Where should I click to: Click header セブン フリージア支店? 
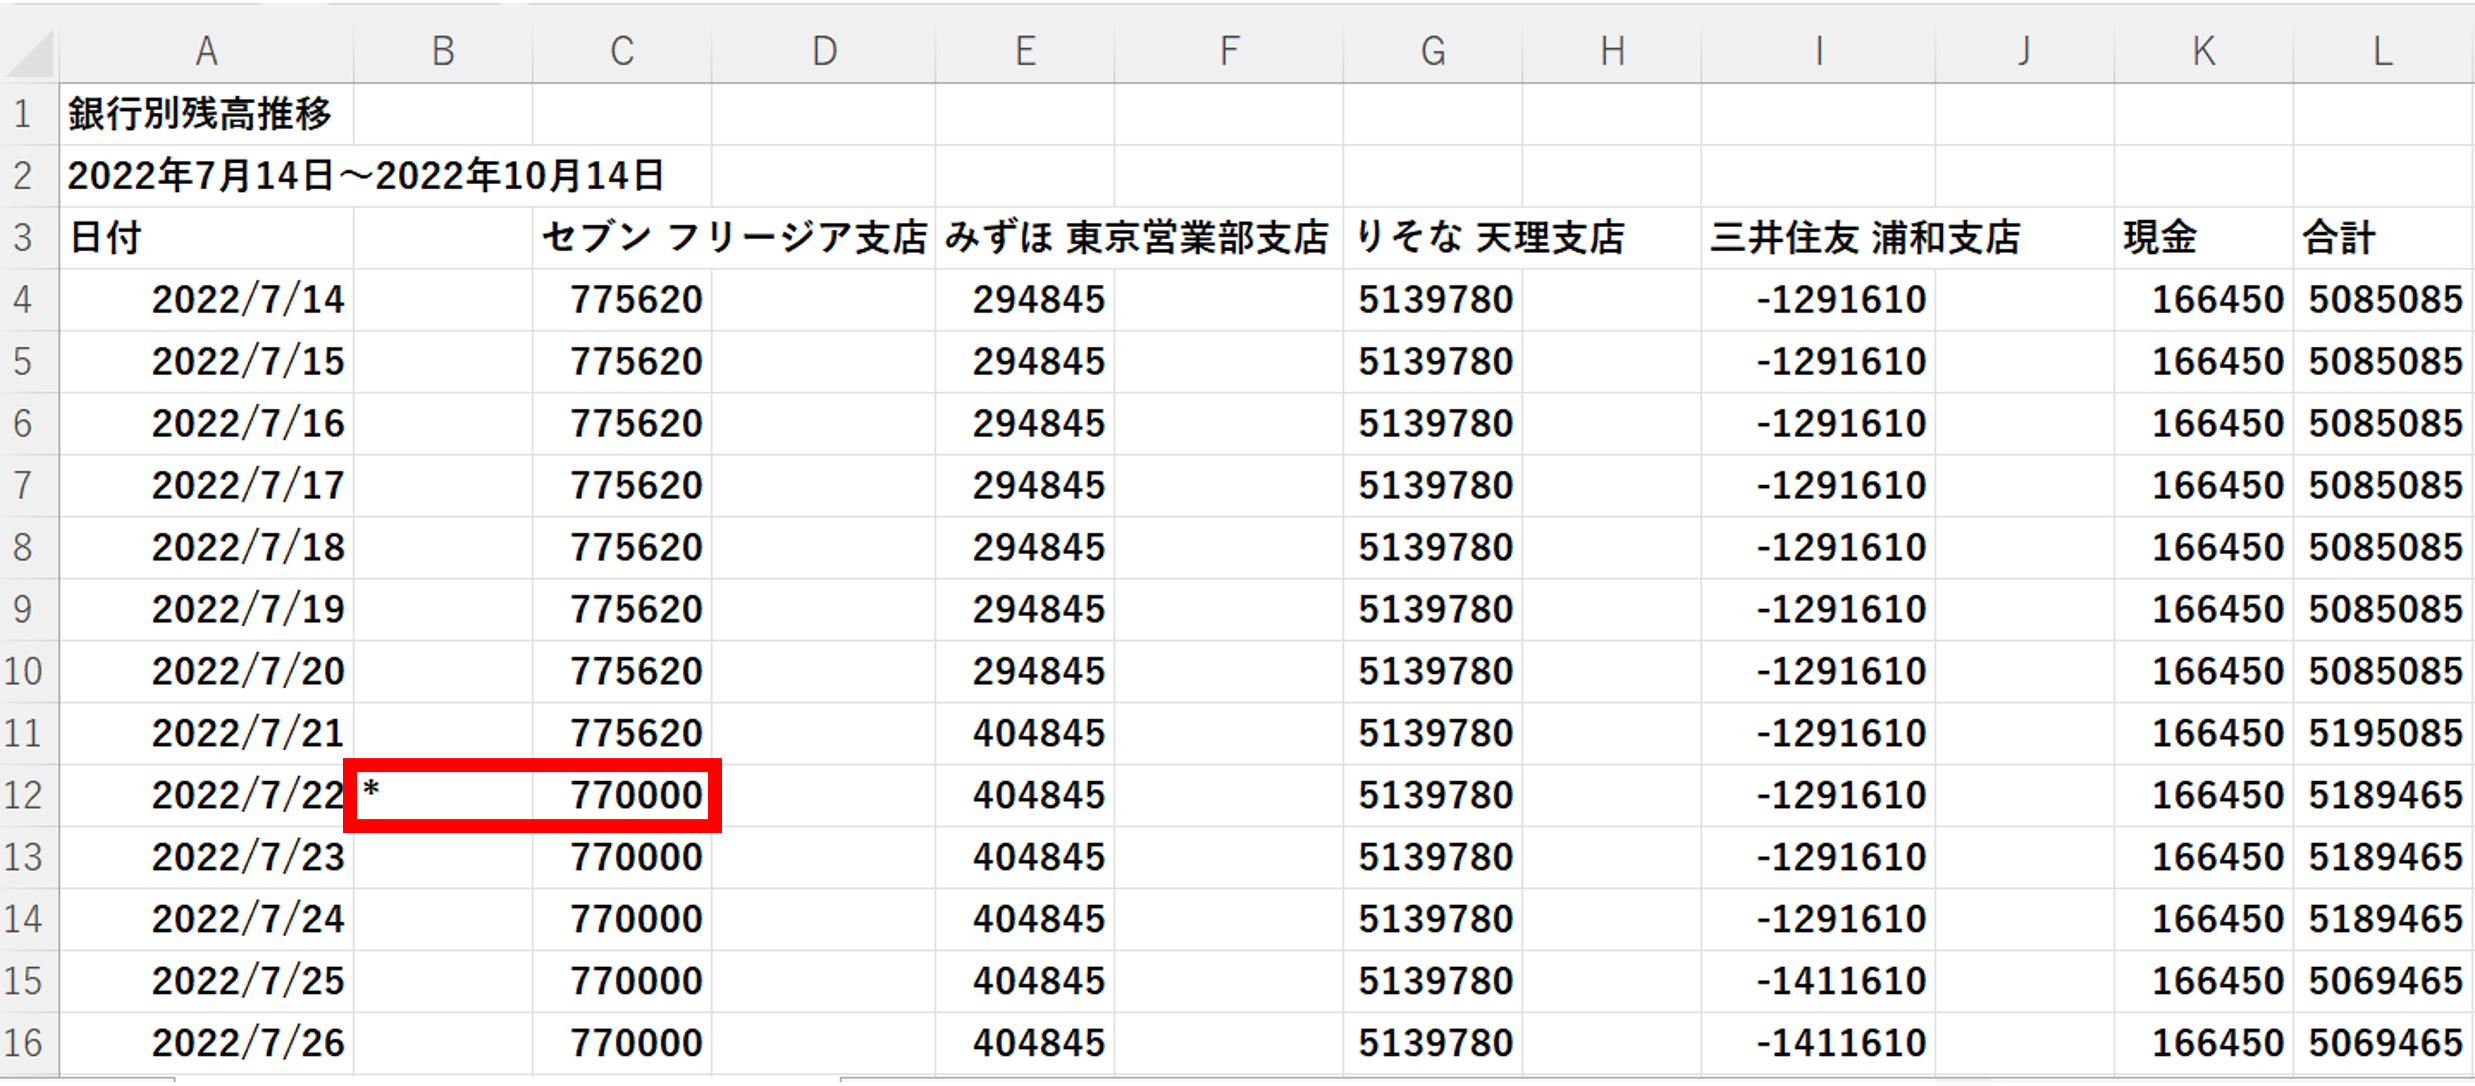click(735, 238)
